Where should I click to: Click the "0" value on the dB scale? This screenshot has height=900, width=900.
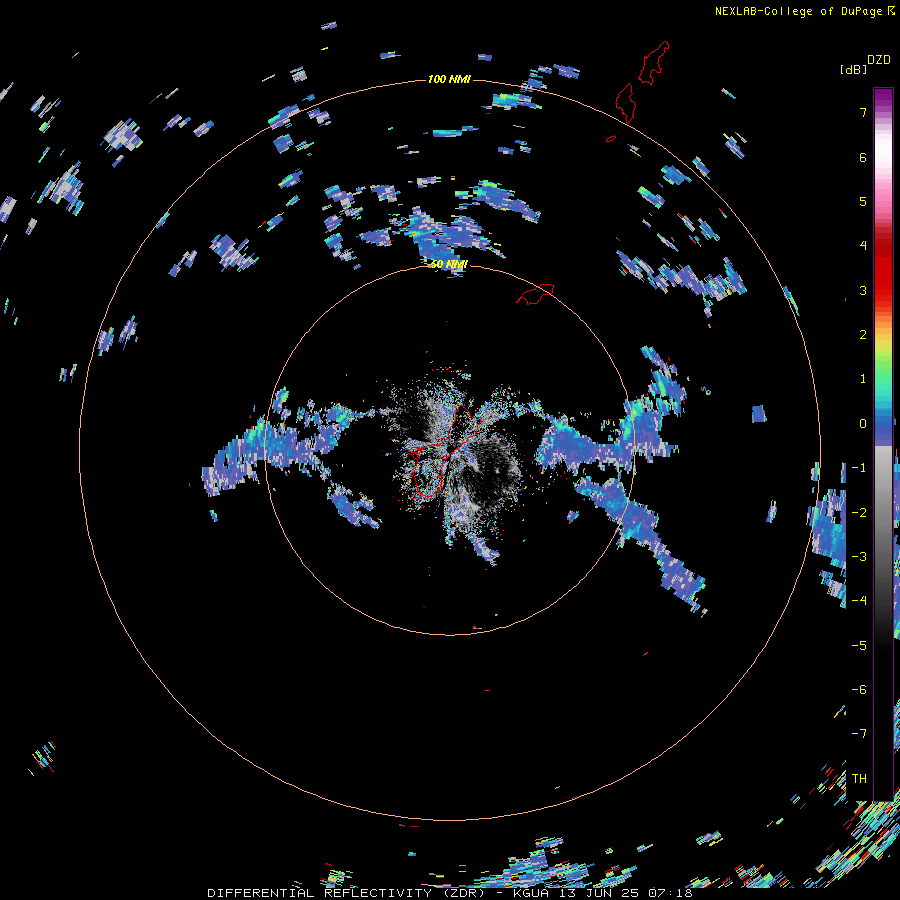(x=863, y=424)
